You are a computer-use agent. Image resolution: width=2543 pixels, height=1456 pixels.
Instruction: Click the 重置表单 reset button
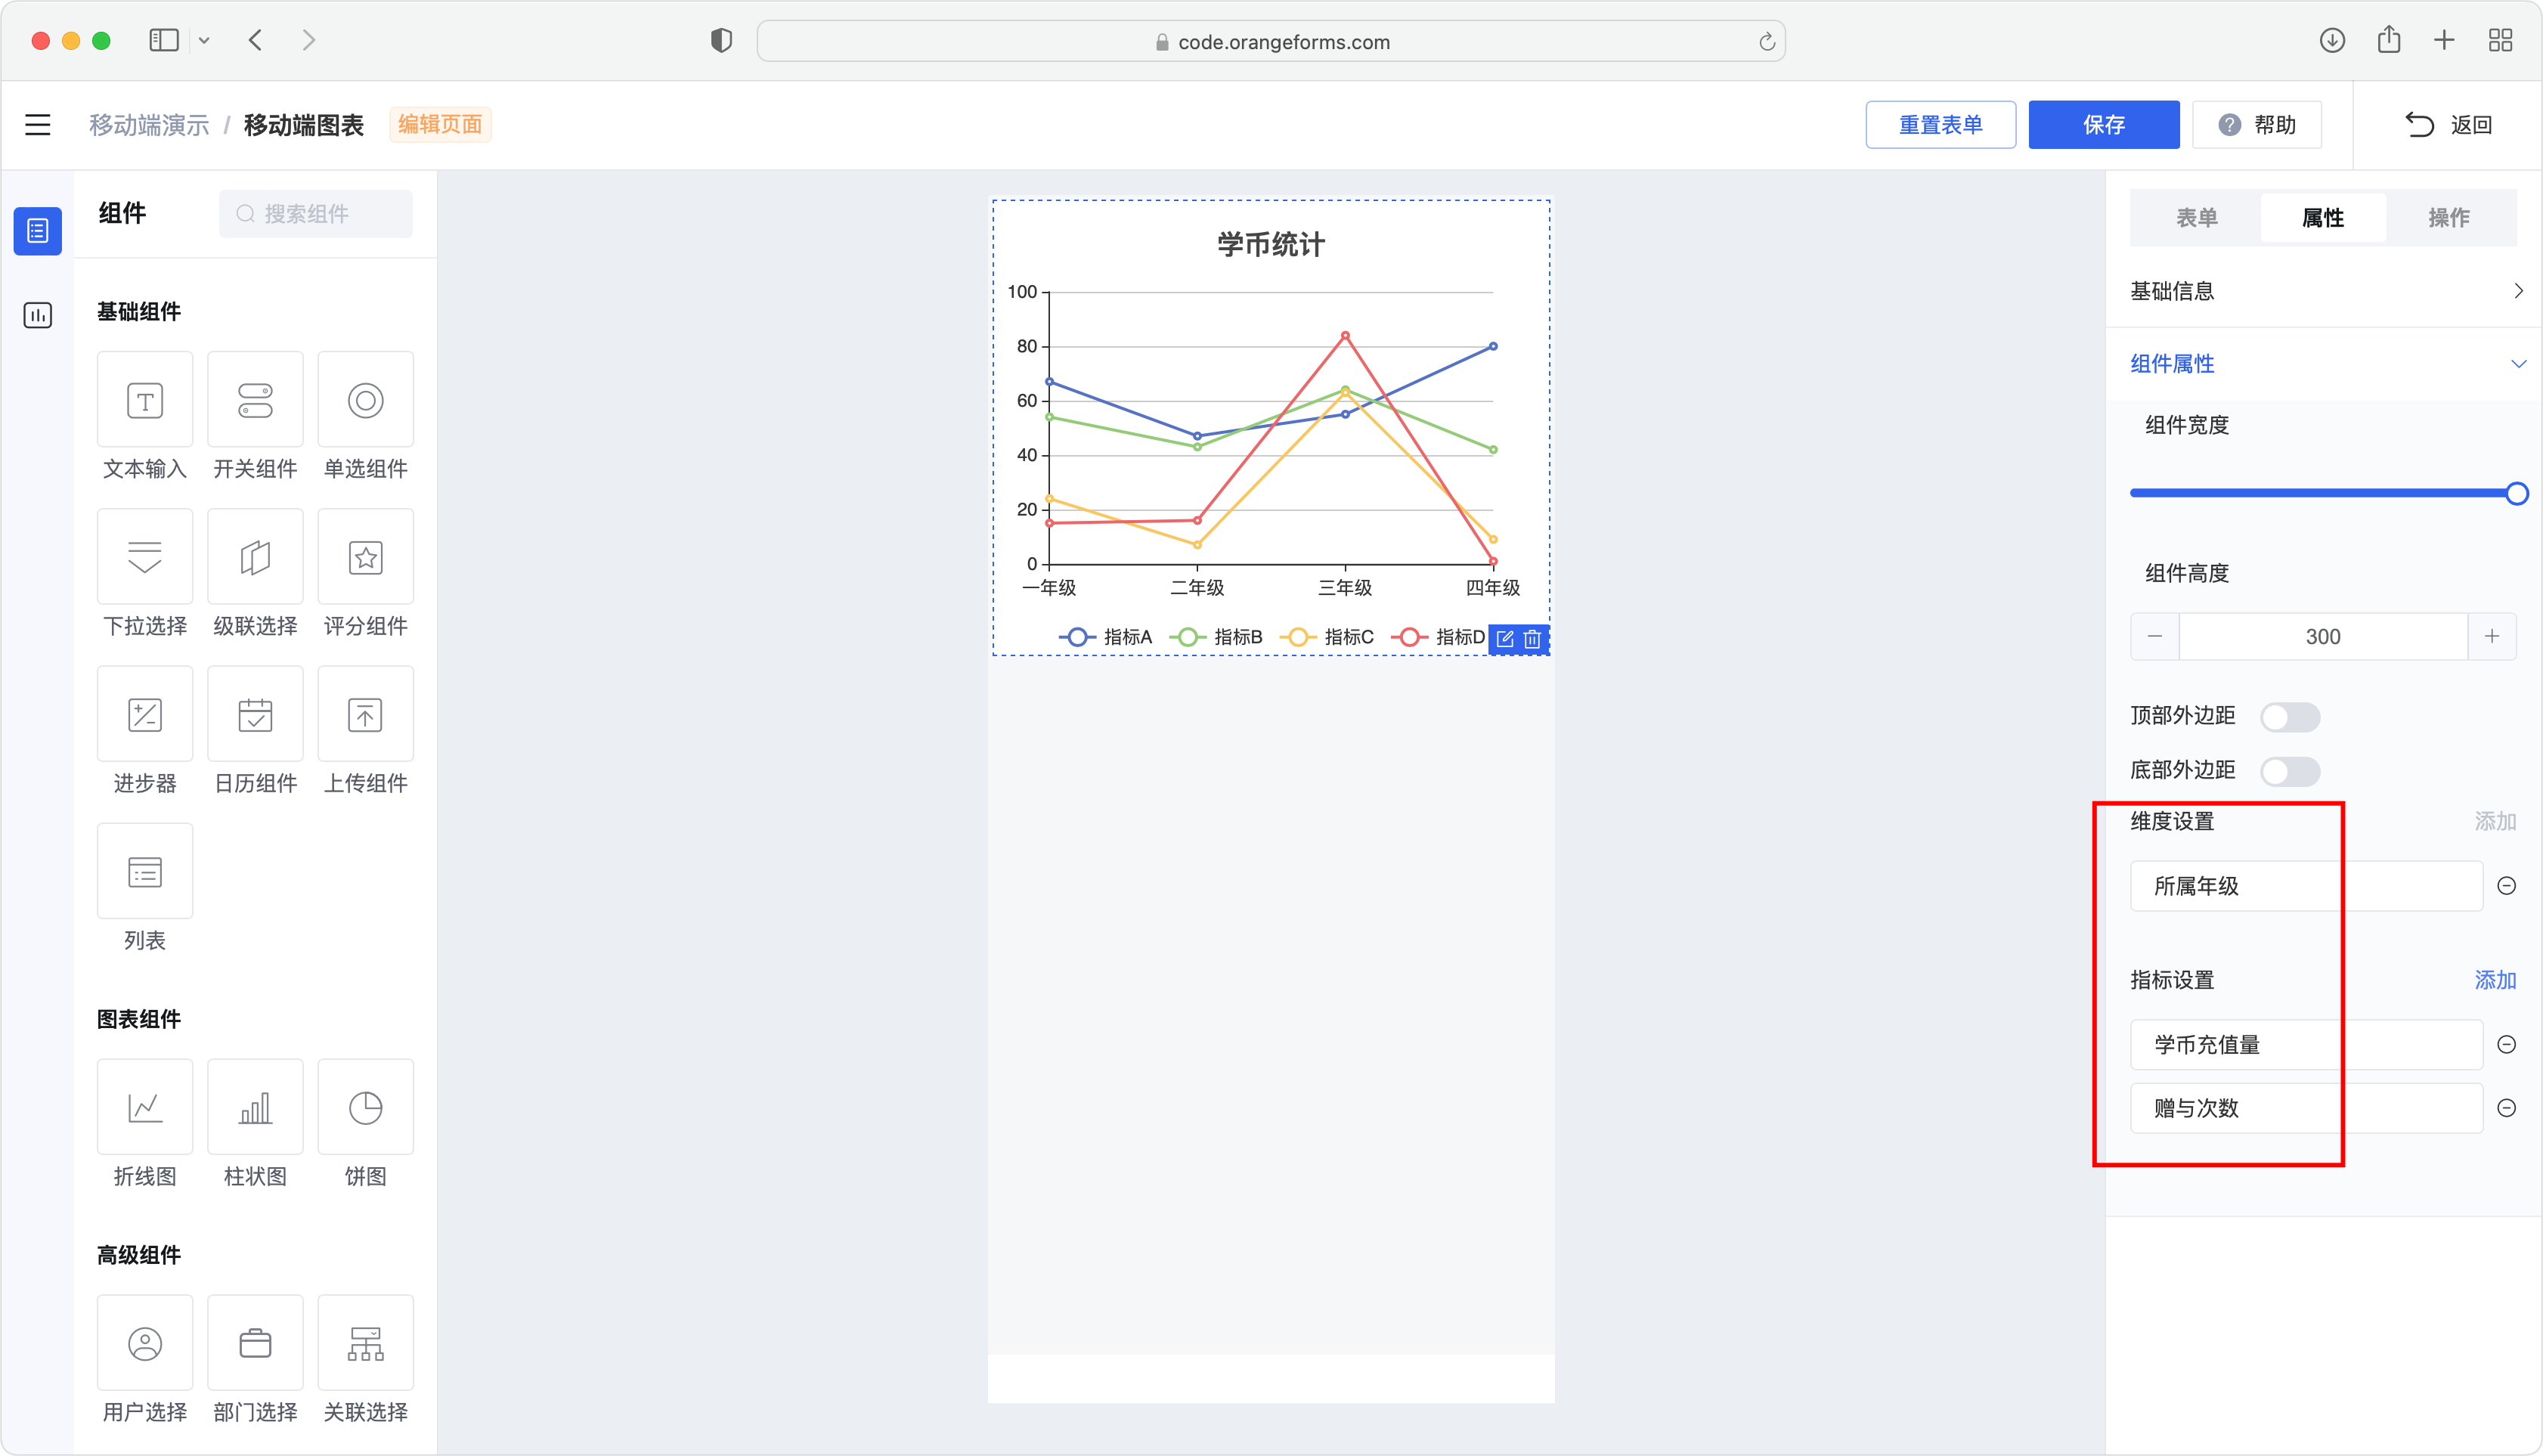click(x=1940, y=125)
